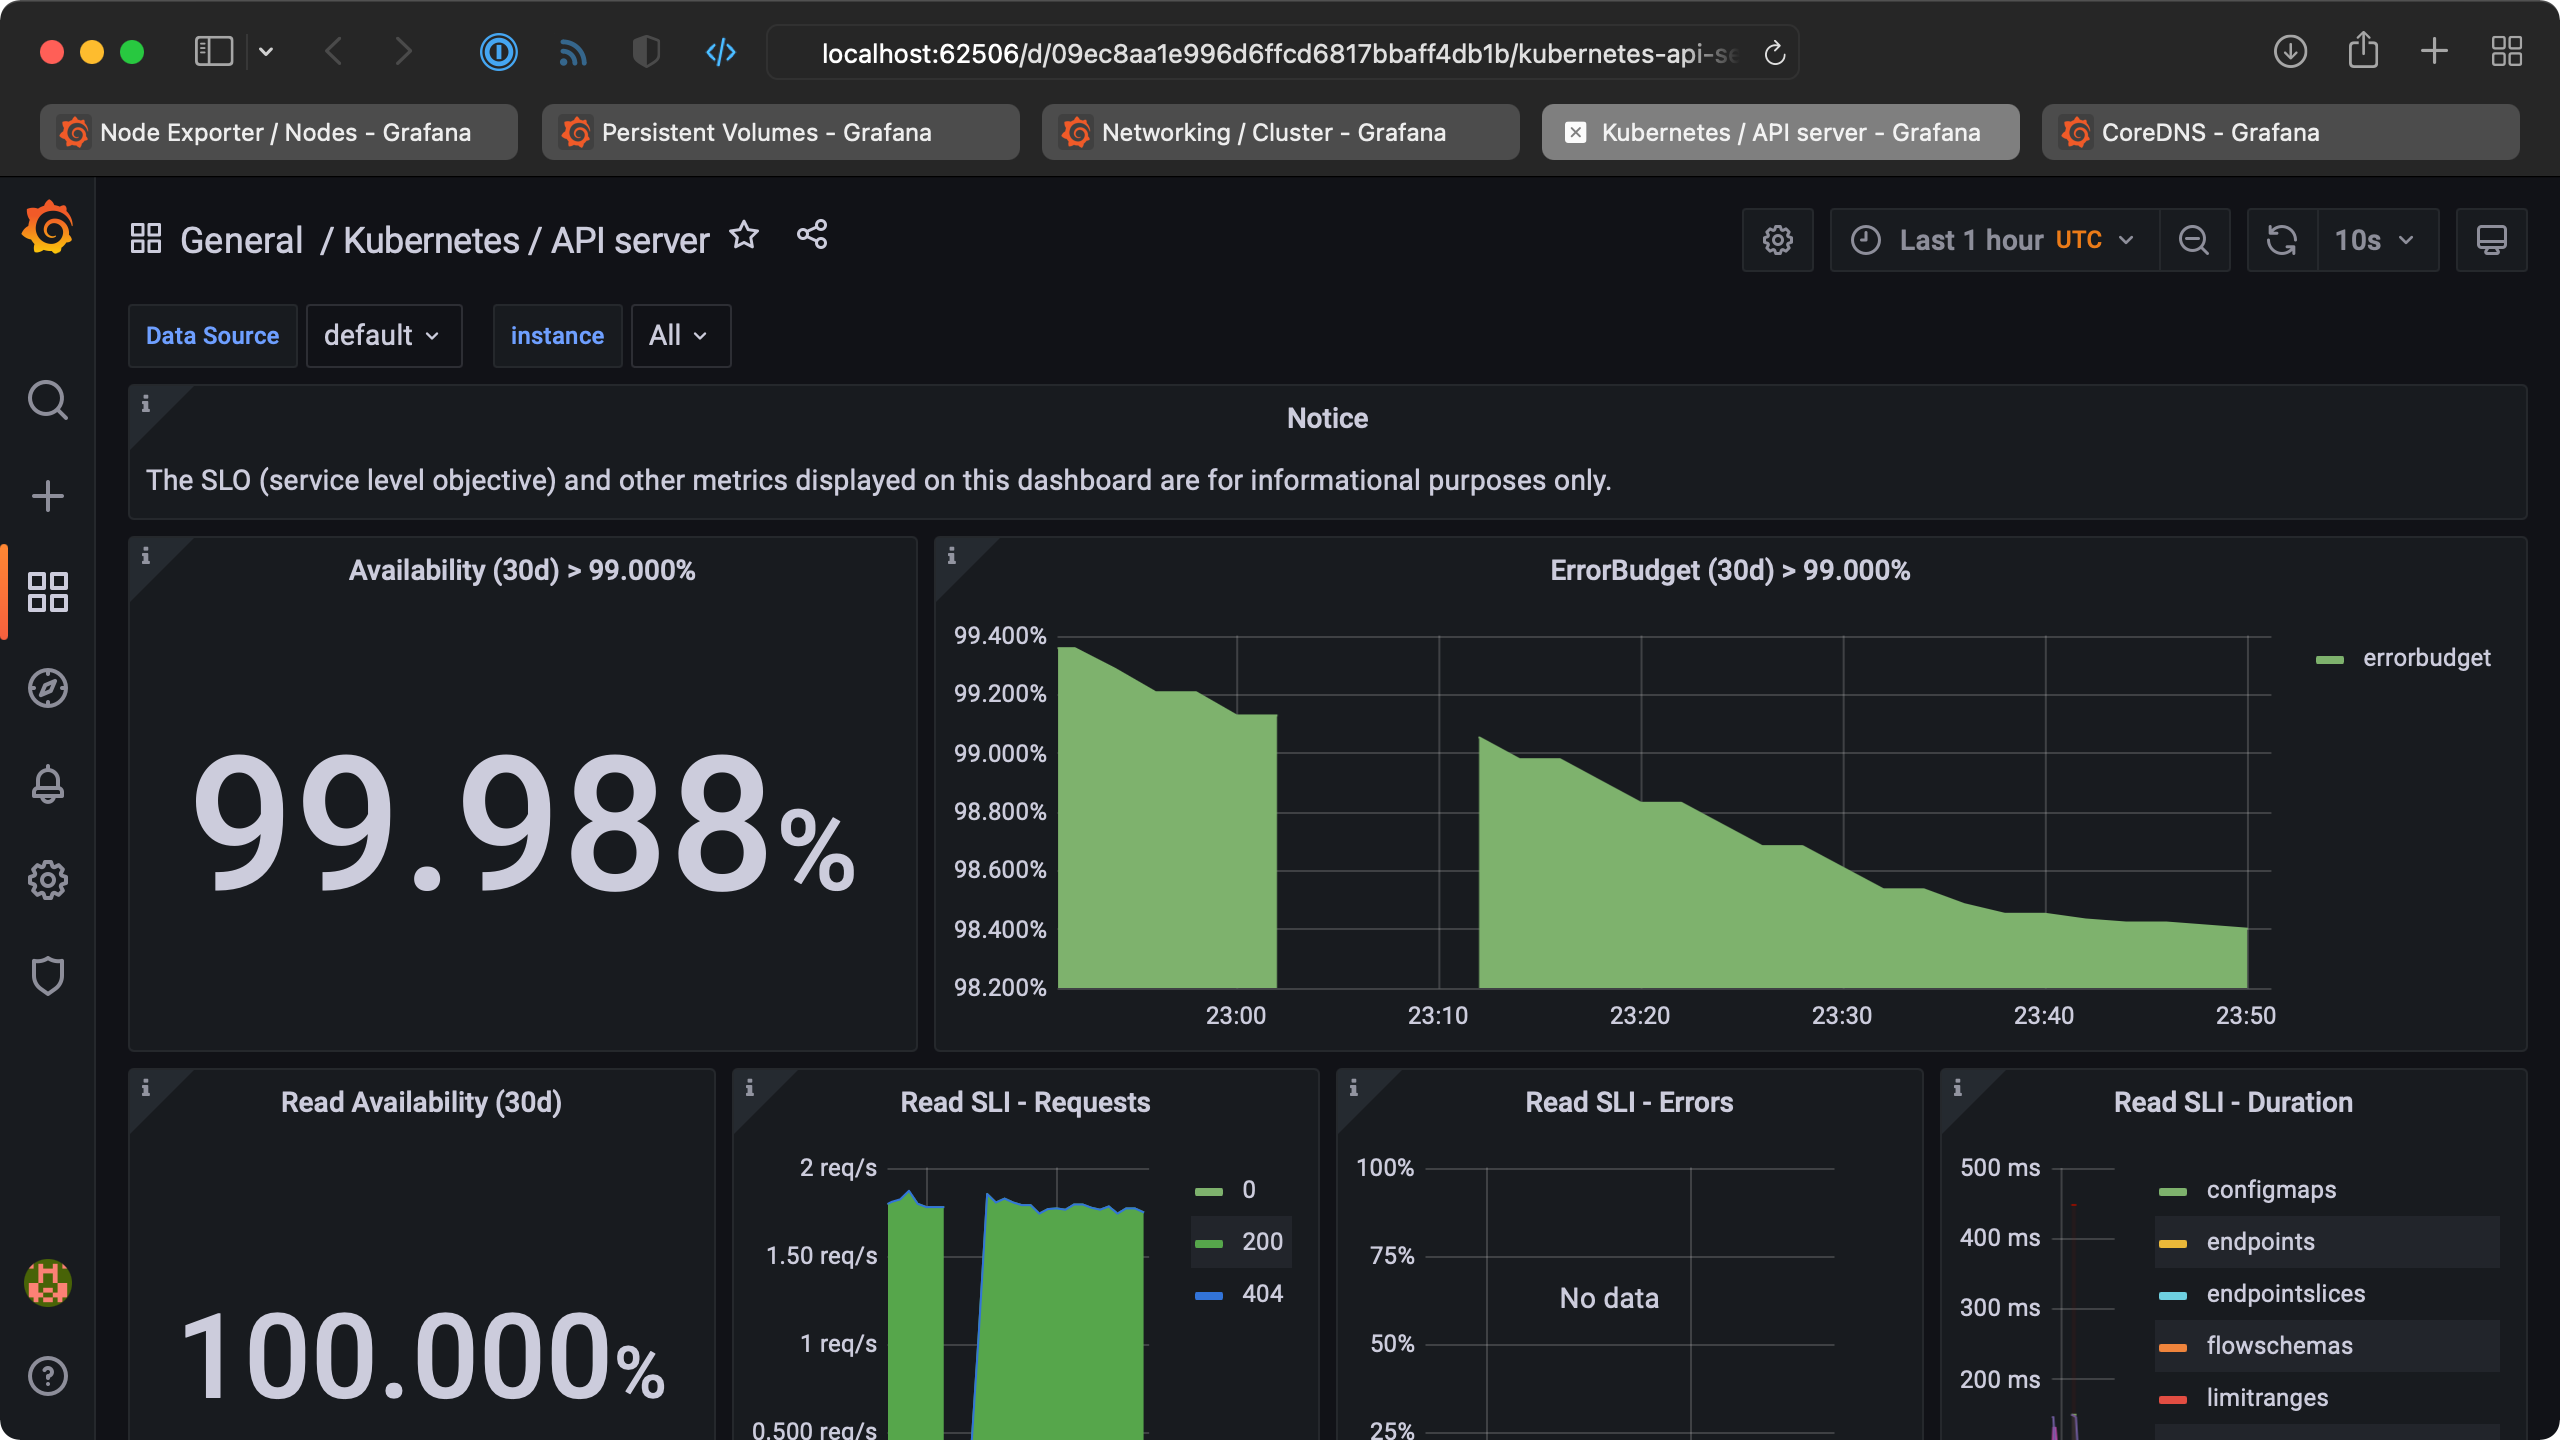Cycle view mode with monitor icon
Viewport: 2560px width, 1440px height.
click(x=2491, y=240)
